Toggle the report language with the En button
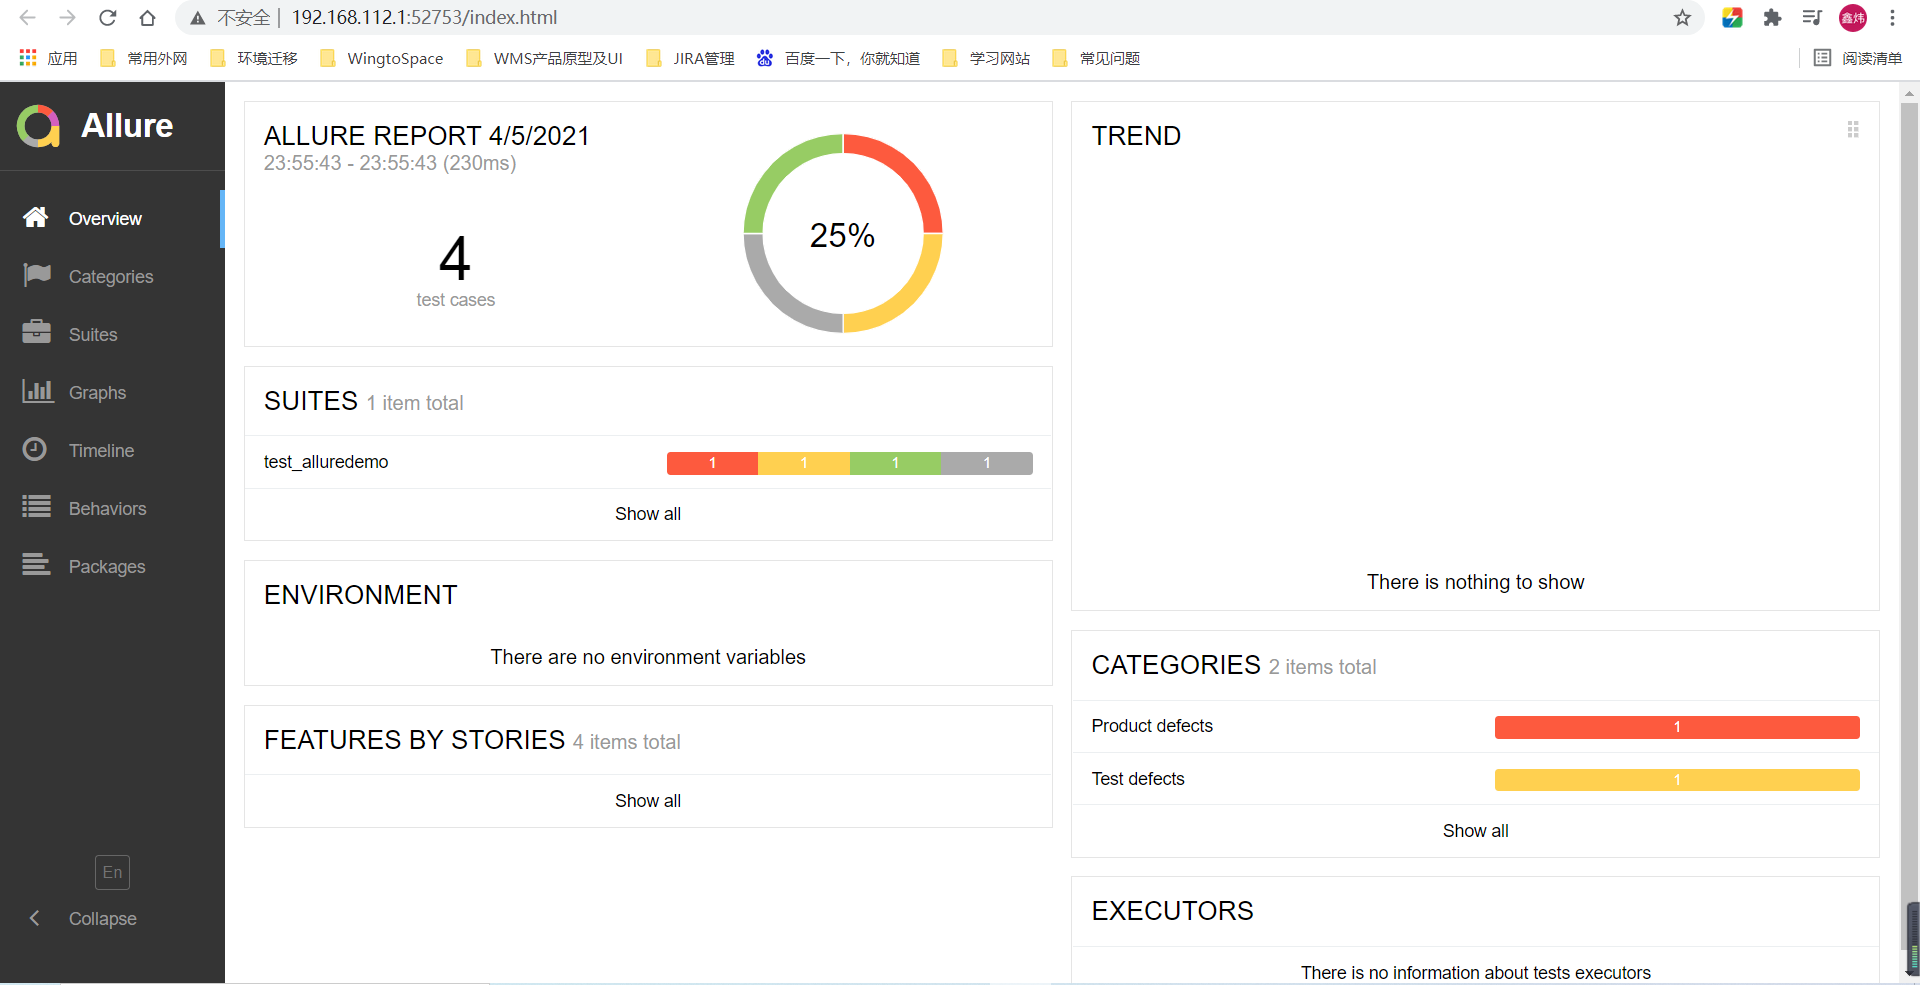1920x985 pixels. (x=112, y=872)
